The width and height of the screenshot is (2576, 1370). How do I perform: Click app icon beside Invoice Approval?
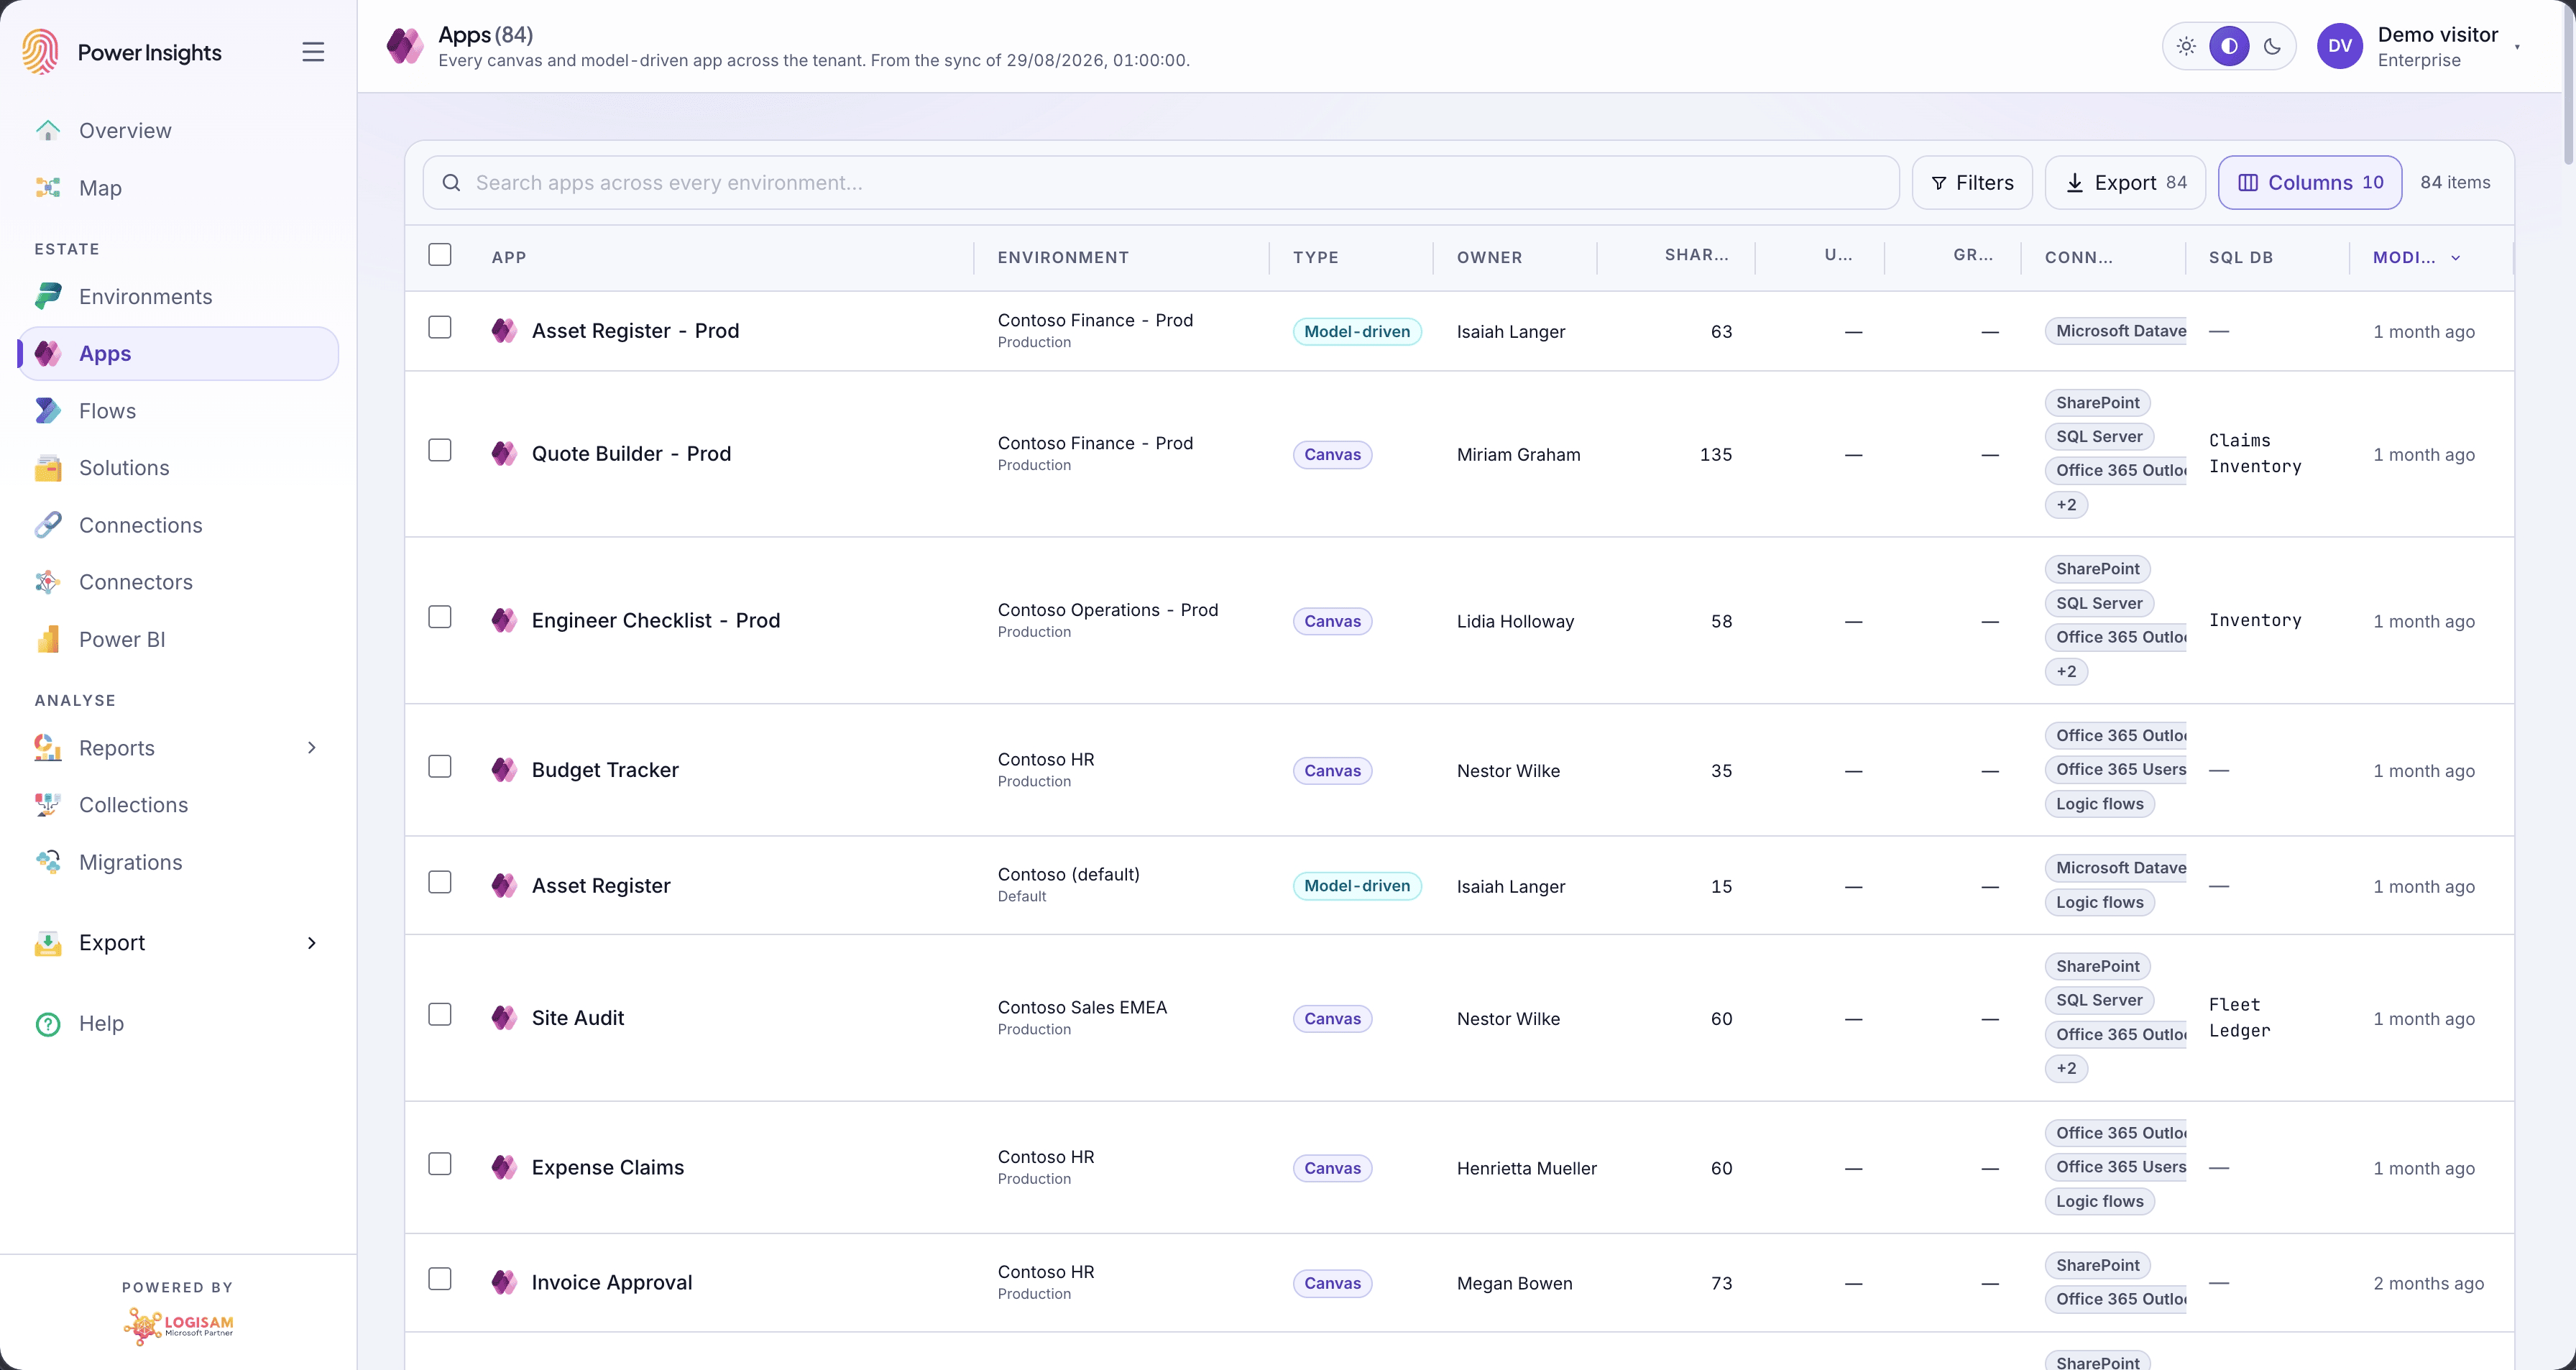[x=504, y=1282]
